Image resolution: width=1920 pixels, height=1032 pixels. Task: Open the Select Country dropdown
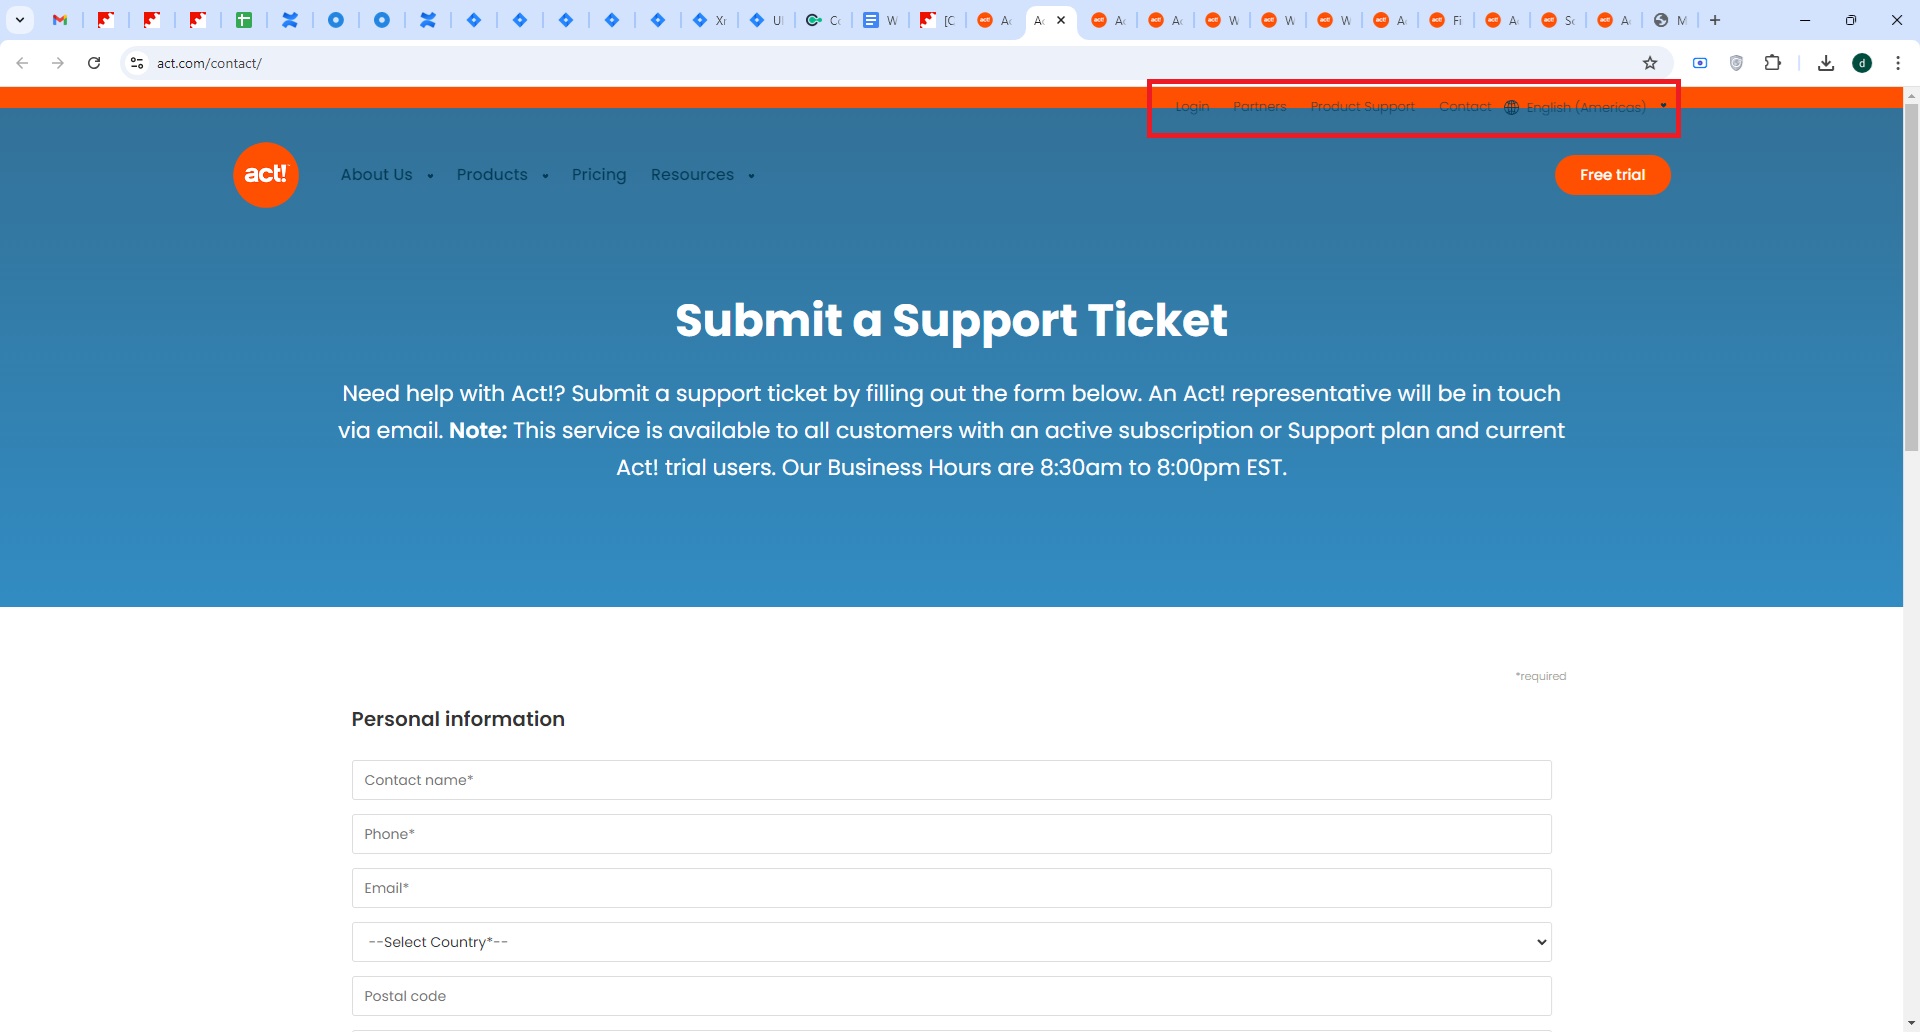[951, 942]
